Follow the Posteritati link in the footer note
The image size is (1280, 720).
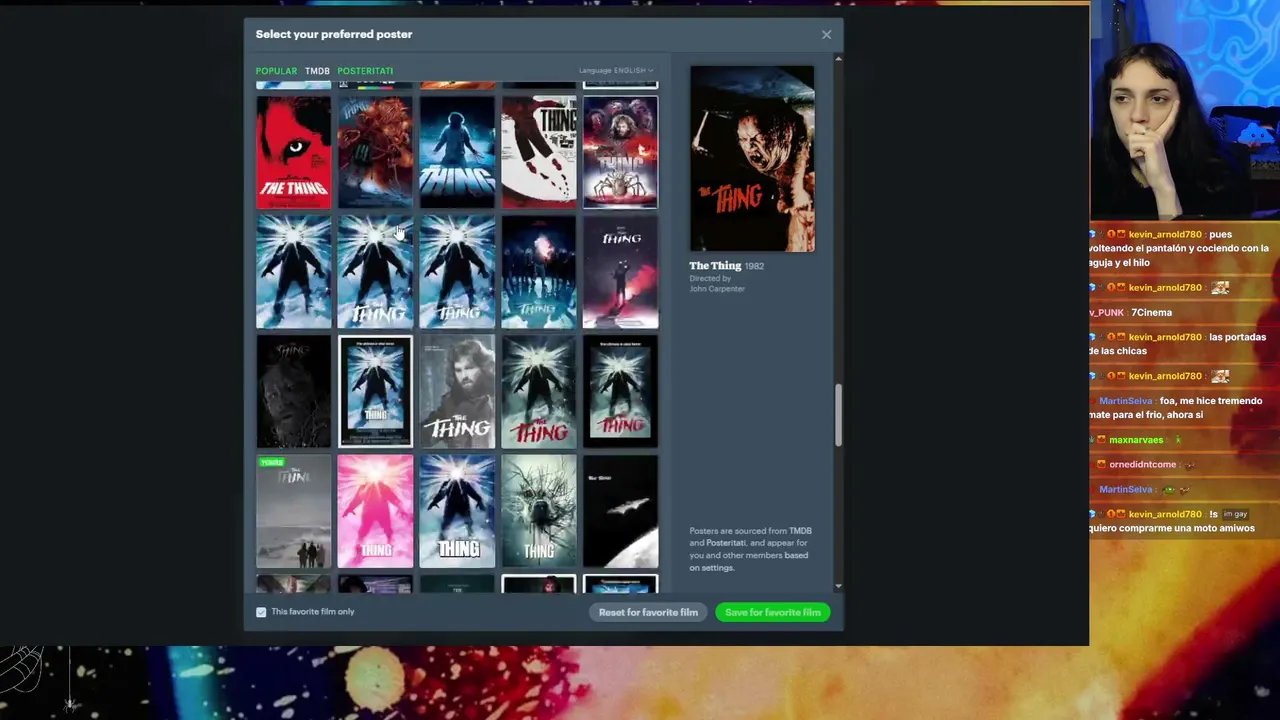[x=727, y=543]
